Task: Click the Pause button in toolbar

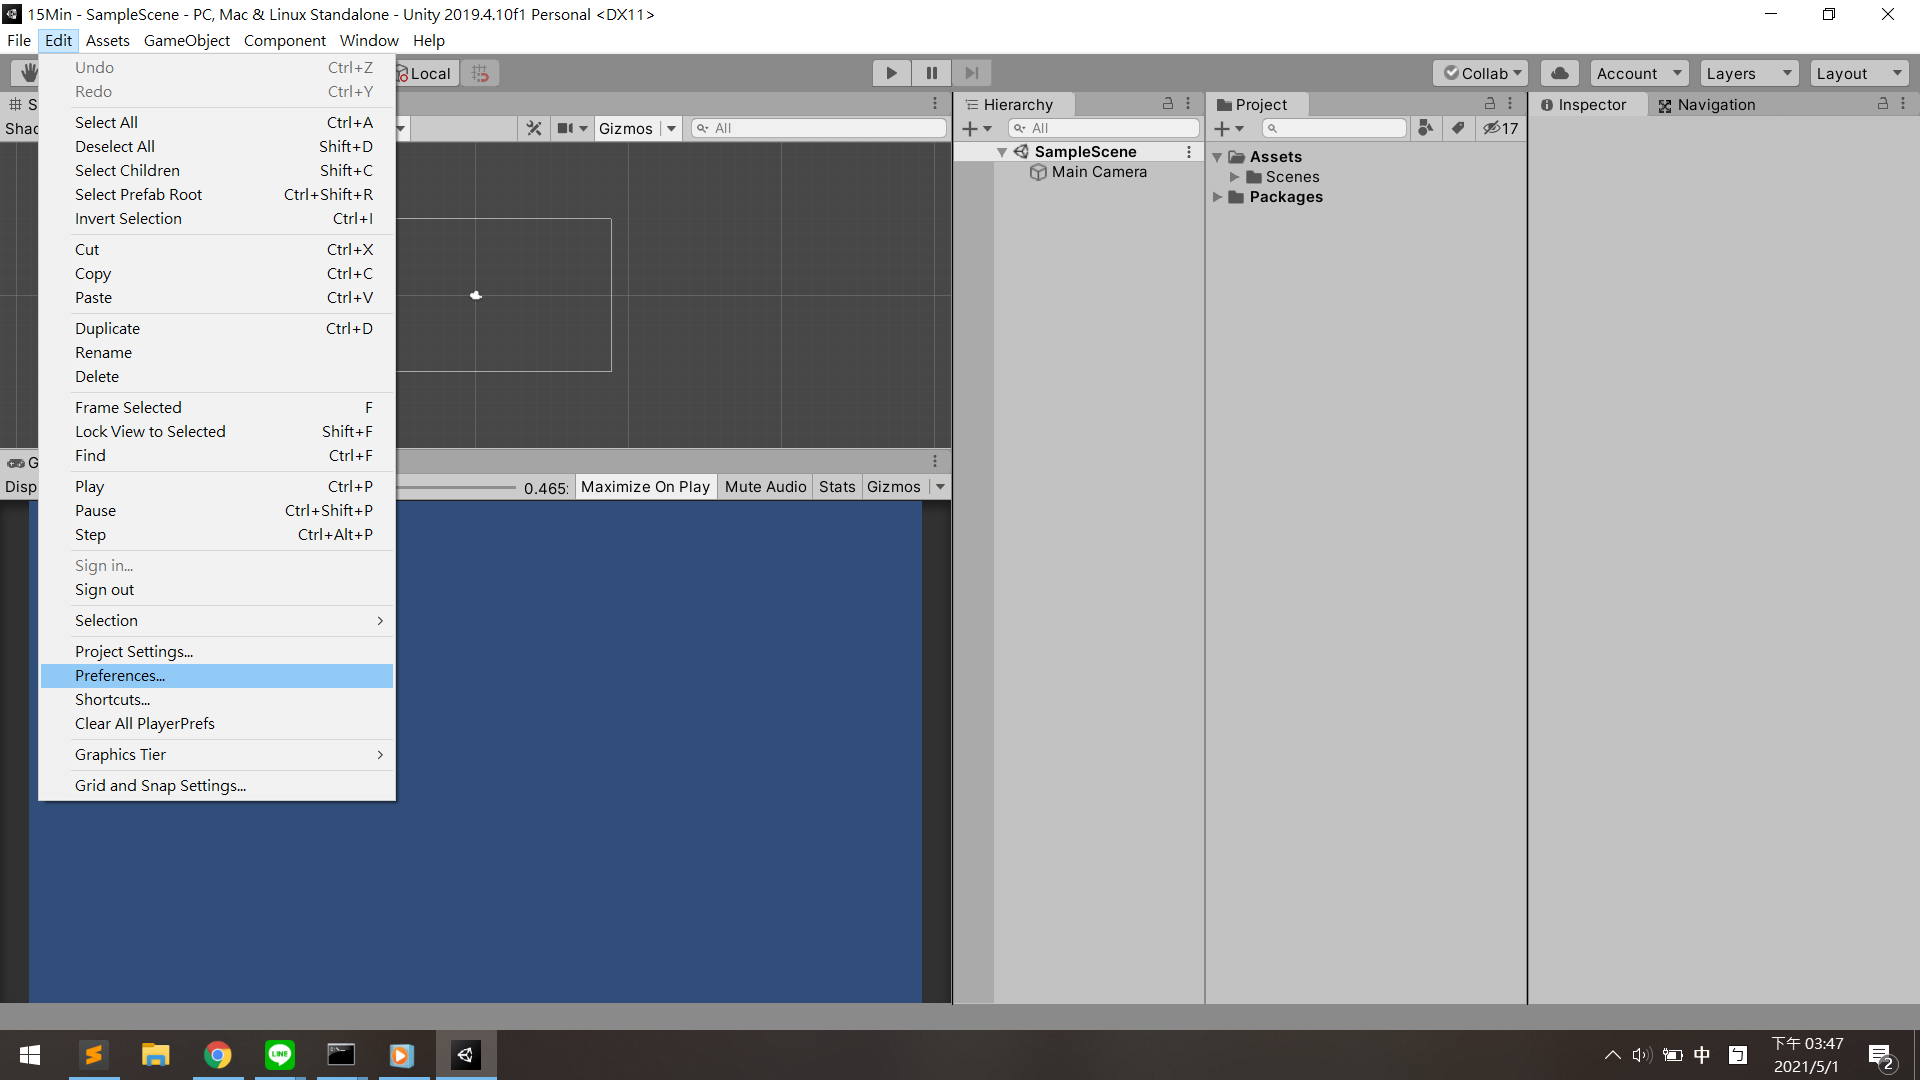Action: click(x=931, y=73)
